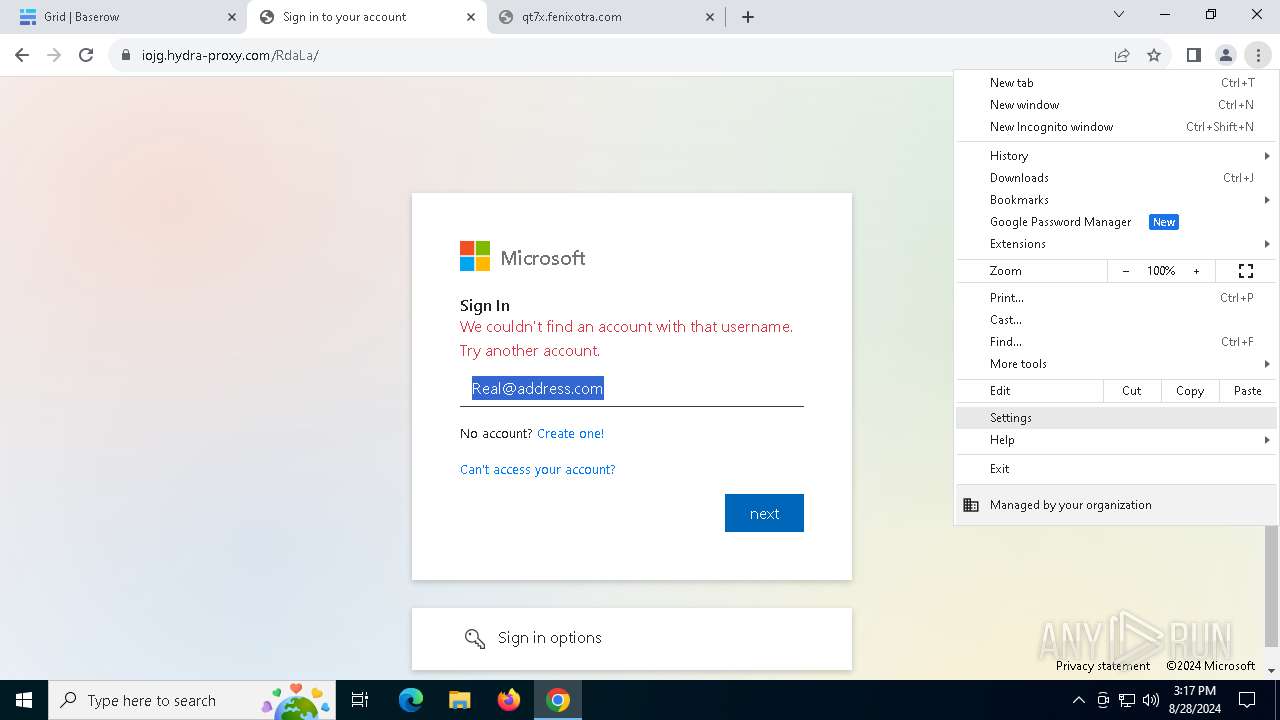The height and width of the screenshot is (720, 1280).
Task: Click the three-dot Chrome menu button
Action: click(1258, 55)
